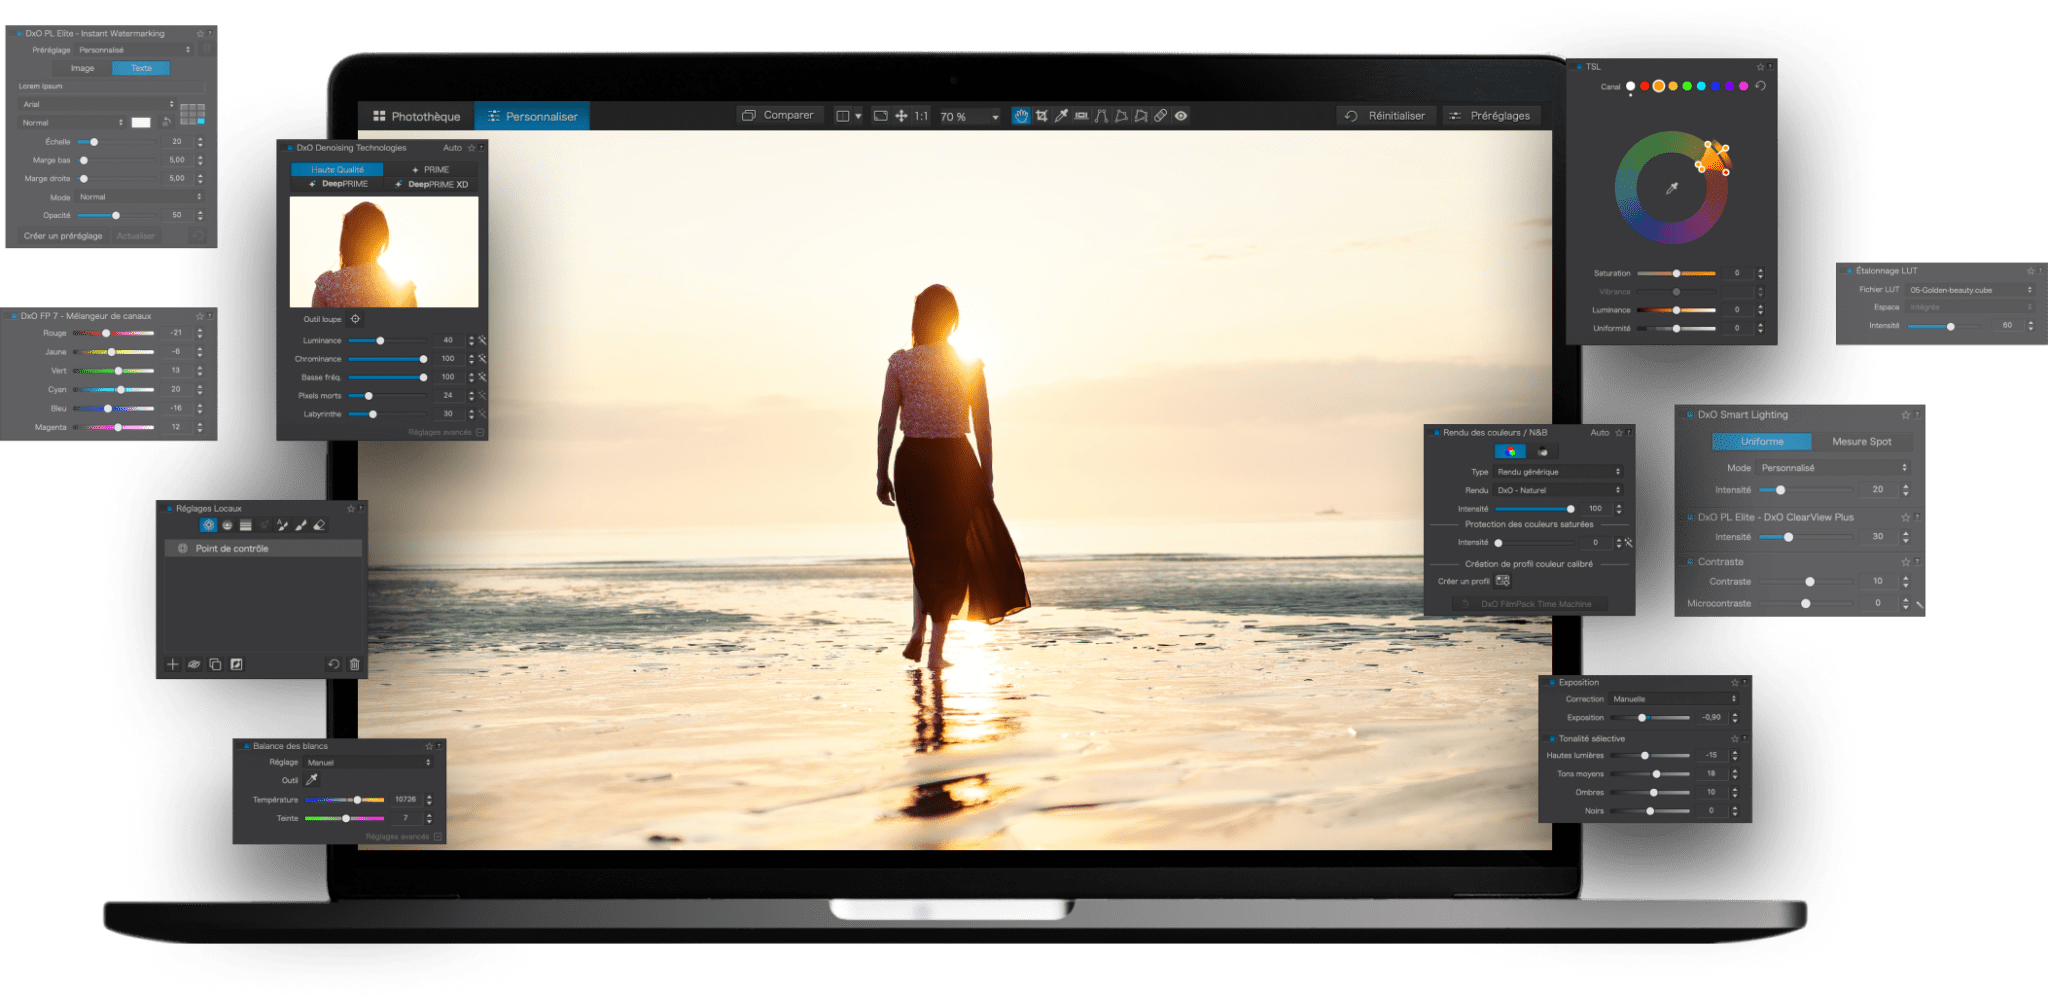Toggle visibility eye at bottom of Réglages Locaux
Screen dimensions: 2048x1000
[x=194, y=664]
